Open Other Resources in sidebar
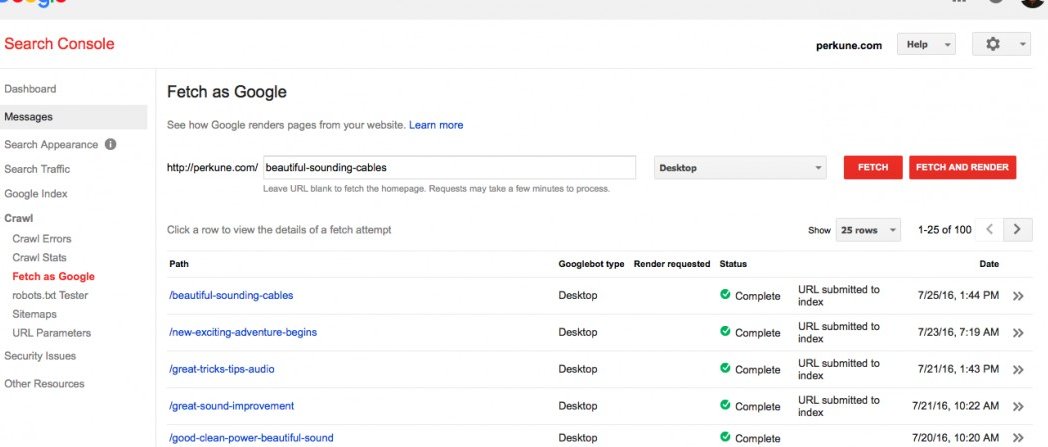 pyautogui.click(x=44, y=384)
